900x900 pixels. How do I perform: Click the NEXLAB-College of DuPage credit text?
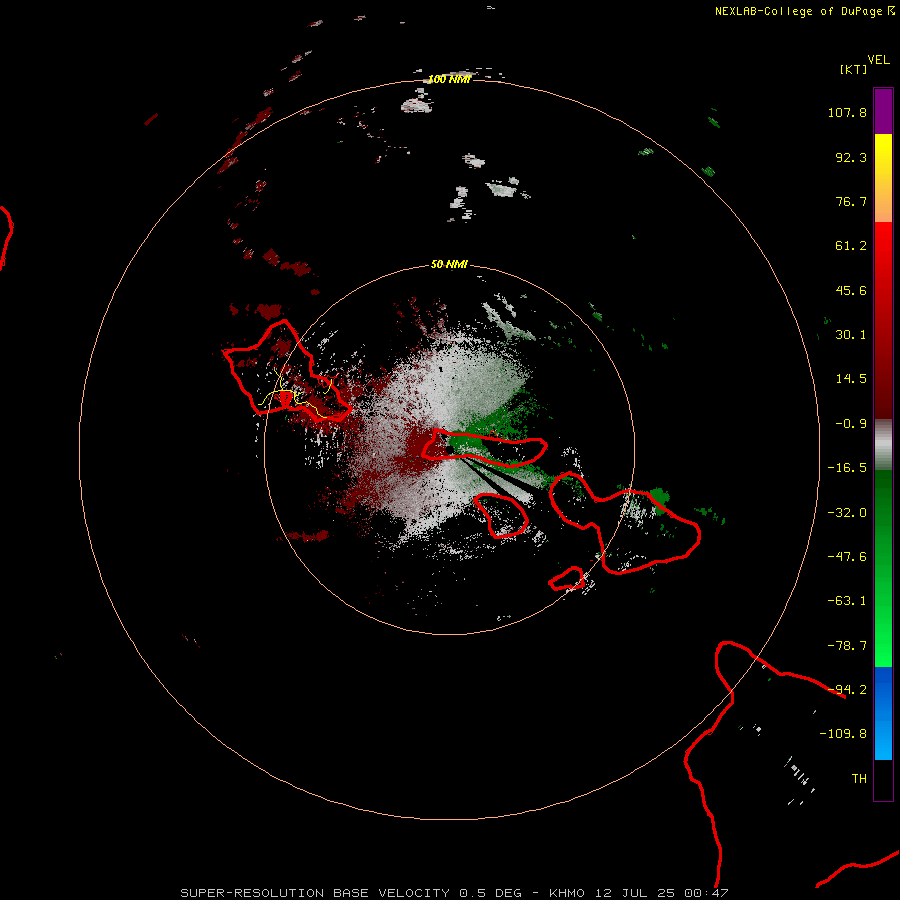coord(804,11)
